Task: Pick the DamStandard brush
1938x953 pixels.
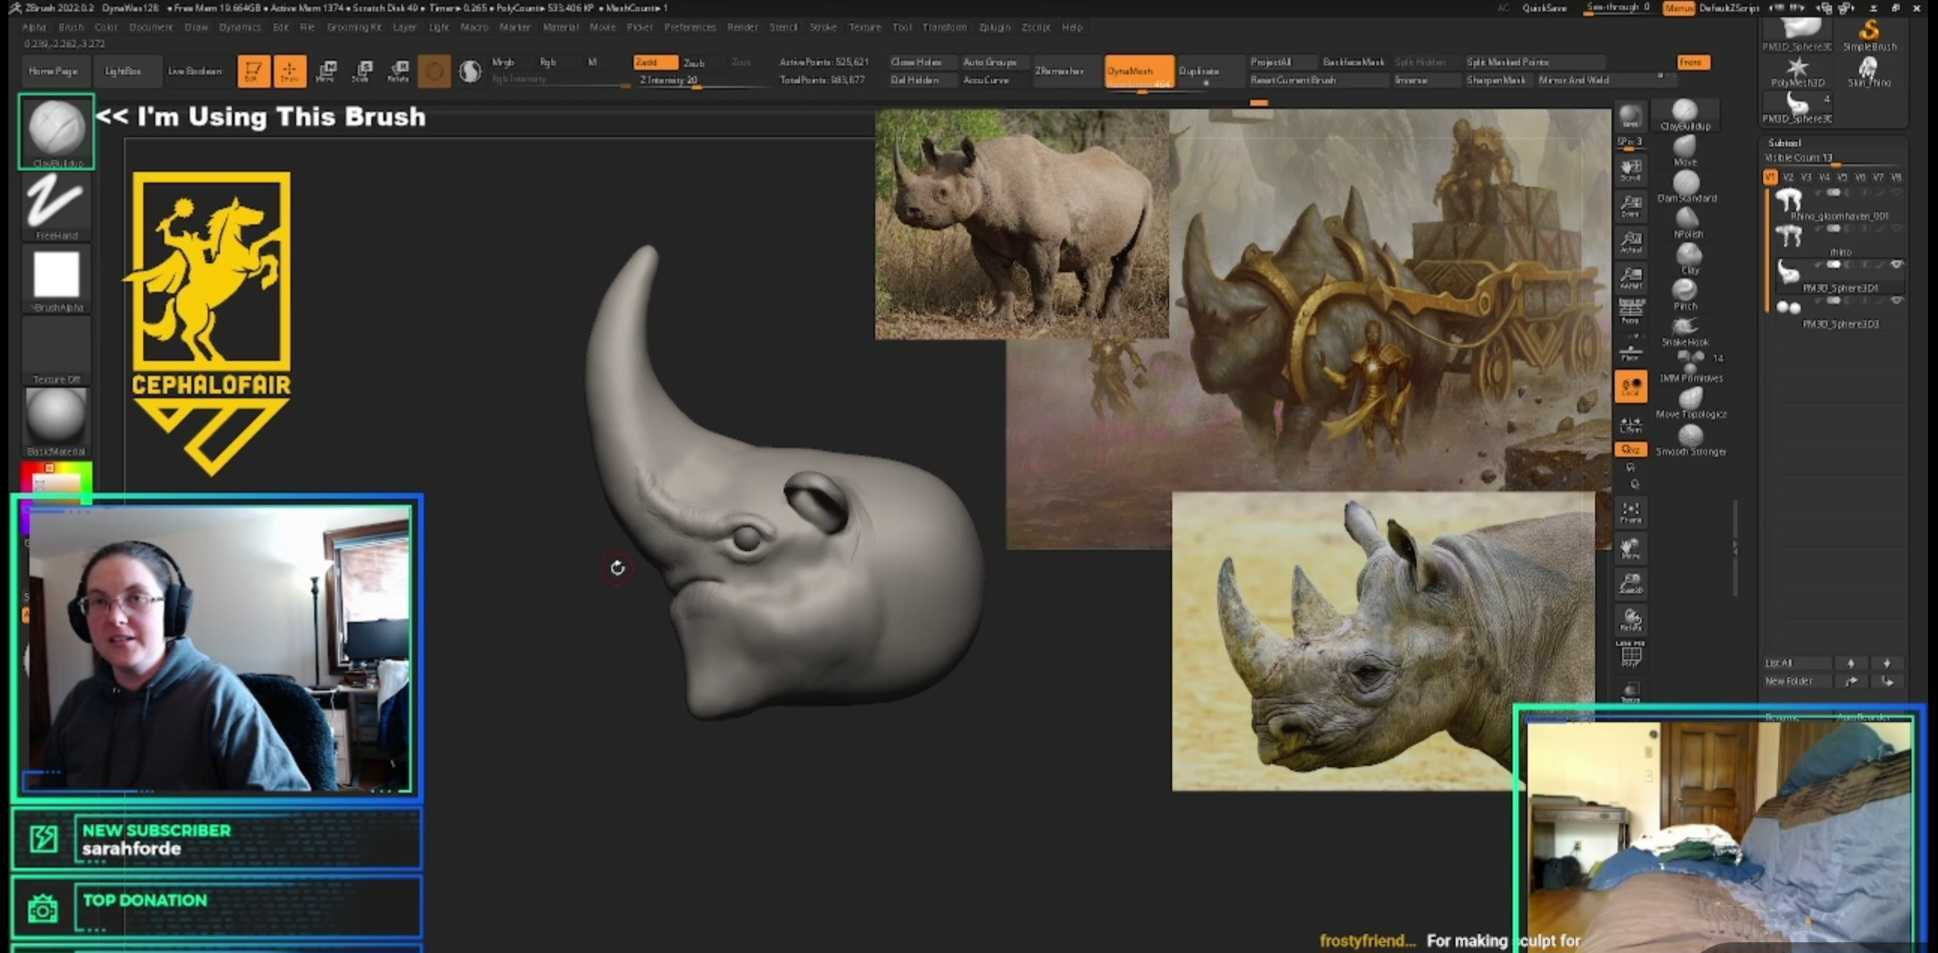Action: pos(1686,184)
